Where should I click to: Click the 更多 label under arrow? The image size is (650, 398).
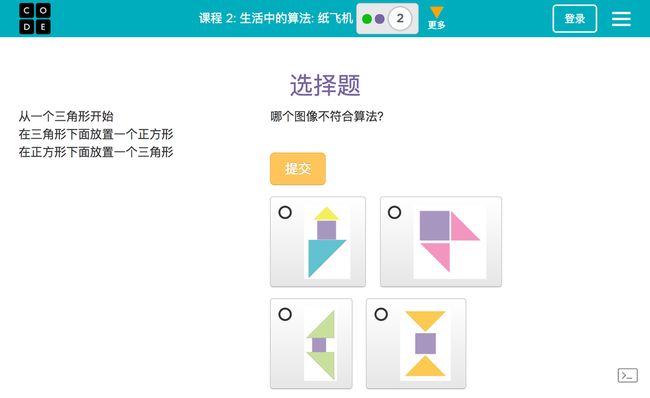[436, 25]
